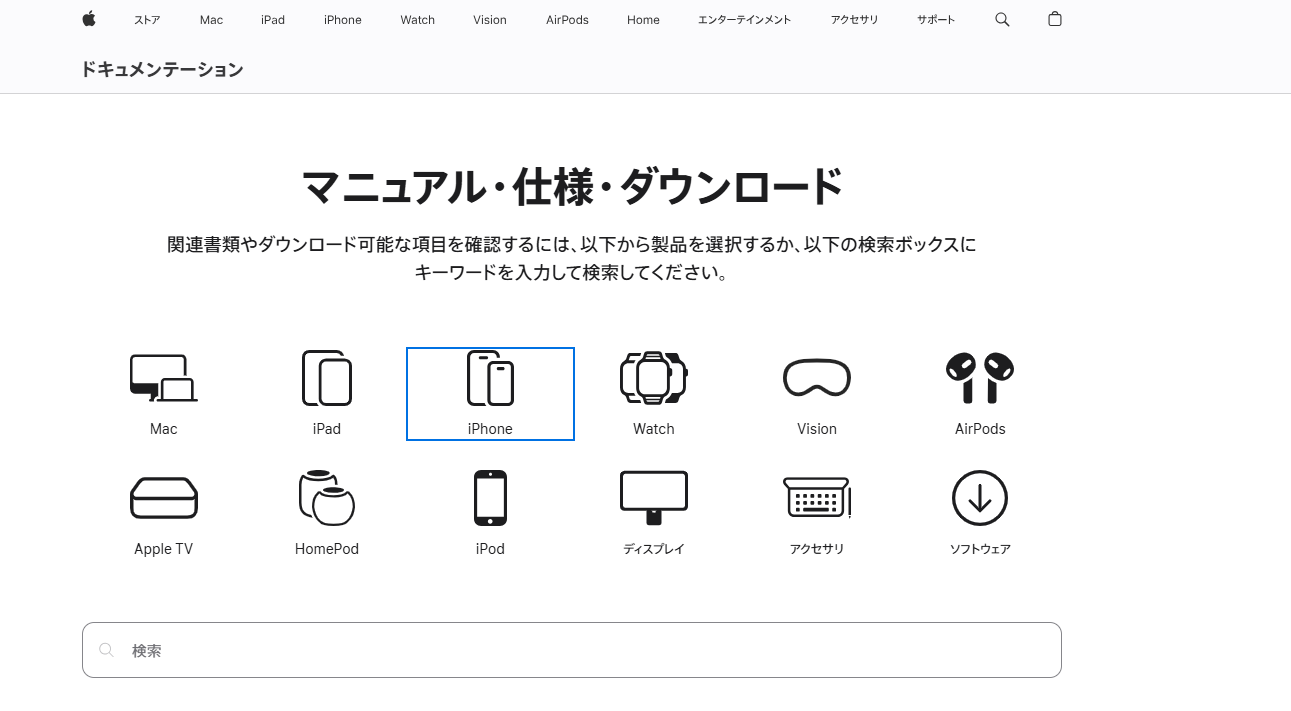Open Vision in the top navigation menu
Viewport: 1291px width, 711px height.
coord(490,20)
